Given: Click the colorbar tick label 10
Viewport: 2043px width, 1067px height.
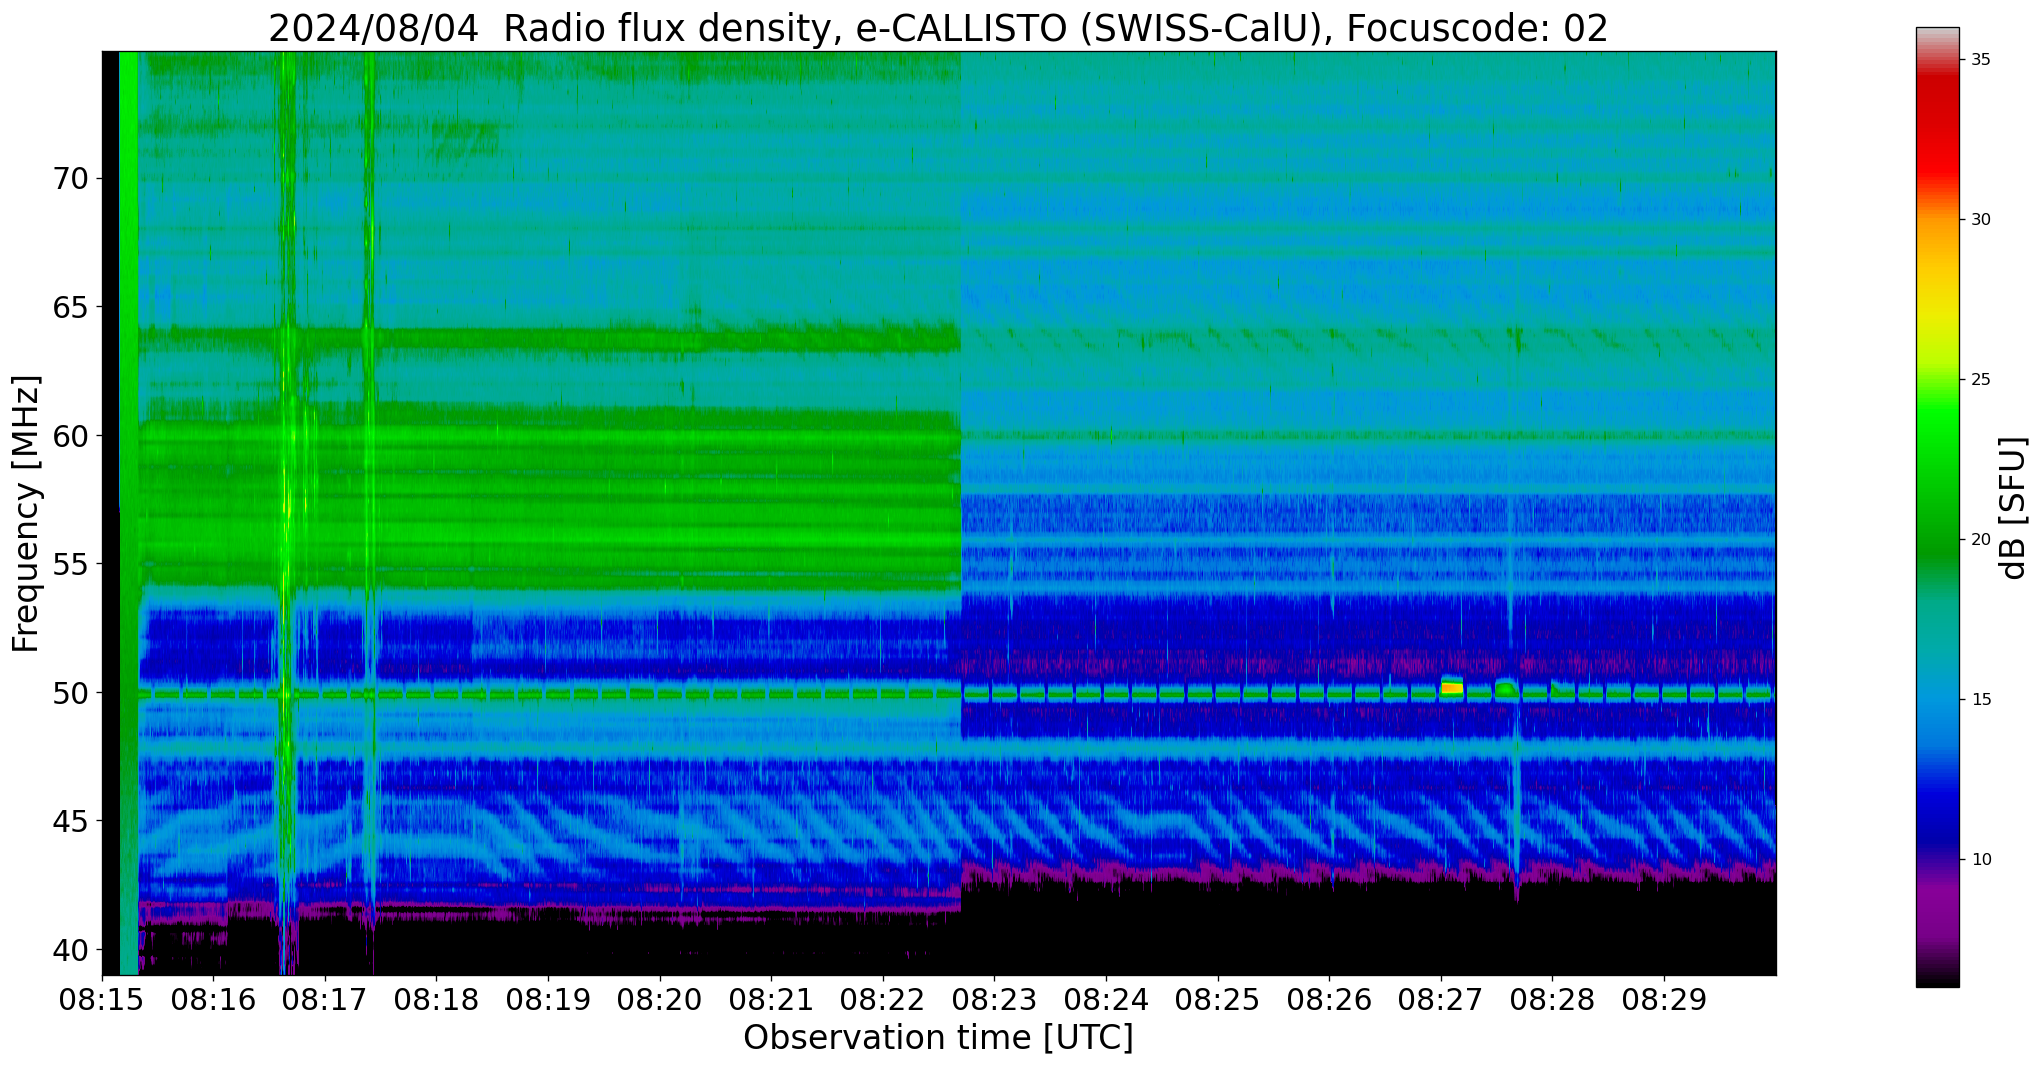Looking at the screenshot, I should pyautogui.click(x=1980, y=860).
